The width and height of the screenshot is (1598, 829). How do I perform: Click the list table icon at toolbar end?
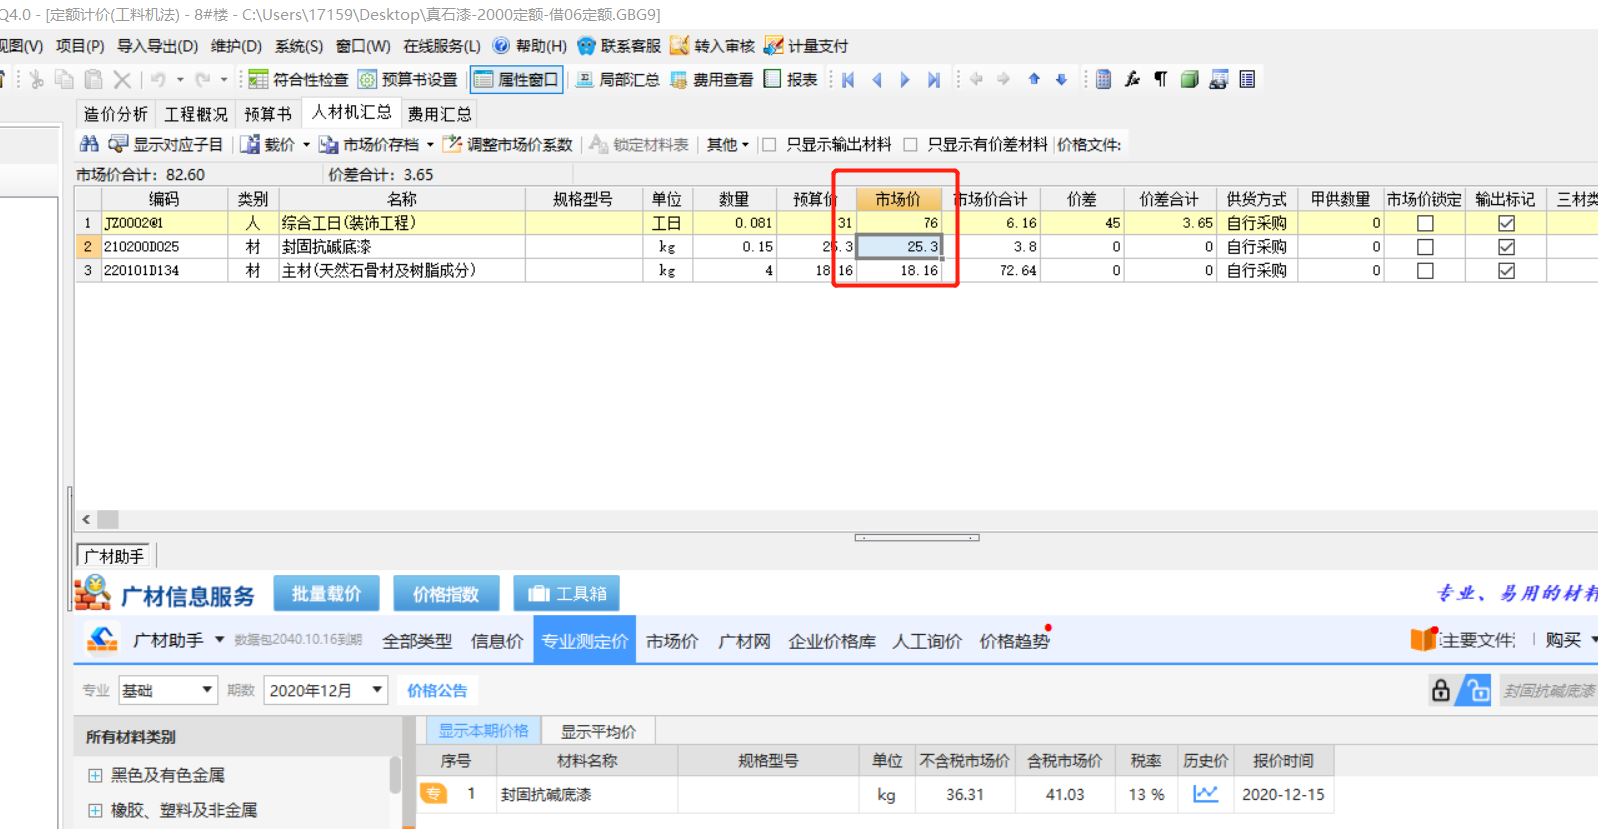[x=1247, y=79]
